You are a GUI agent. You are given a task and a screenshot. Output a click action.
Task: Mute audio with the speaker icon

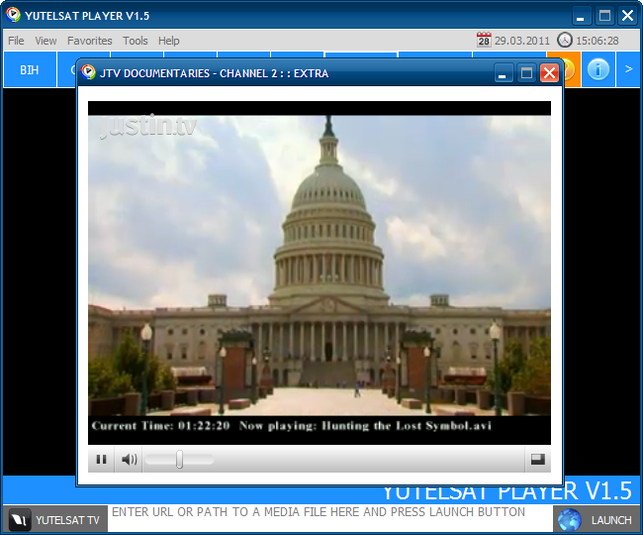[x=129, y=460]
